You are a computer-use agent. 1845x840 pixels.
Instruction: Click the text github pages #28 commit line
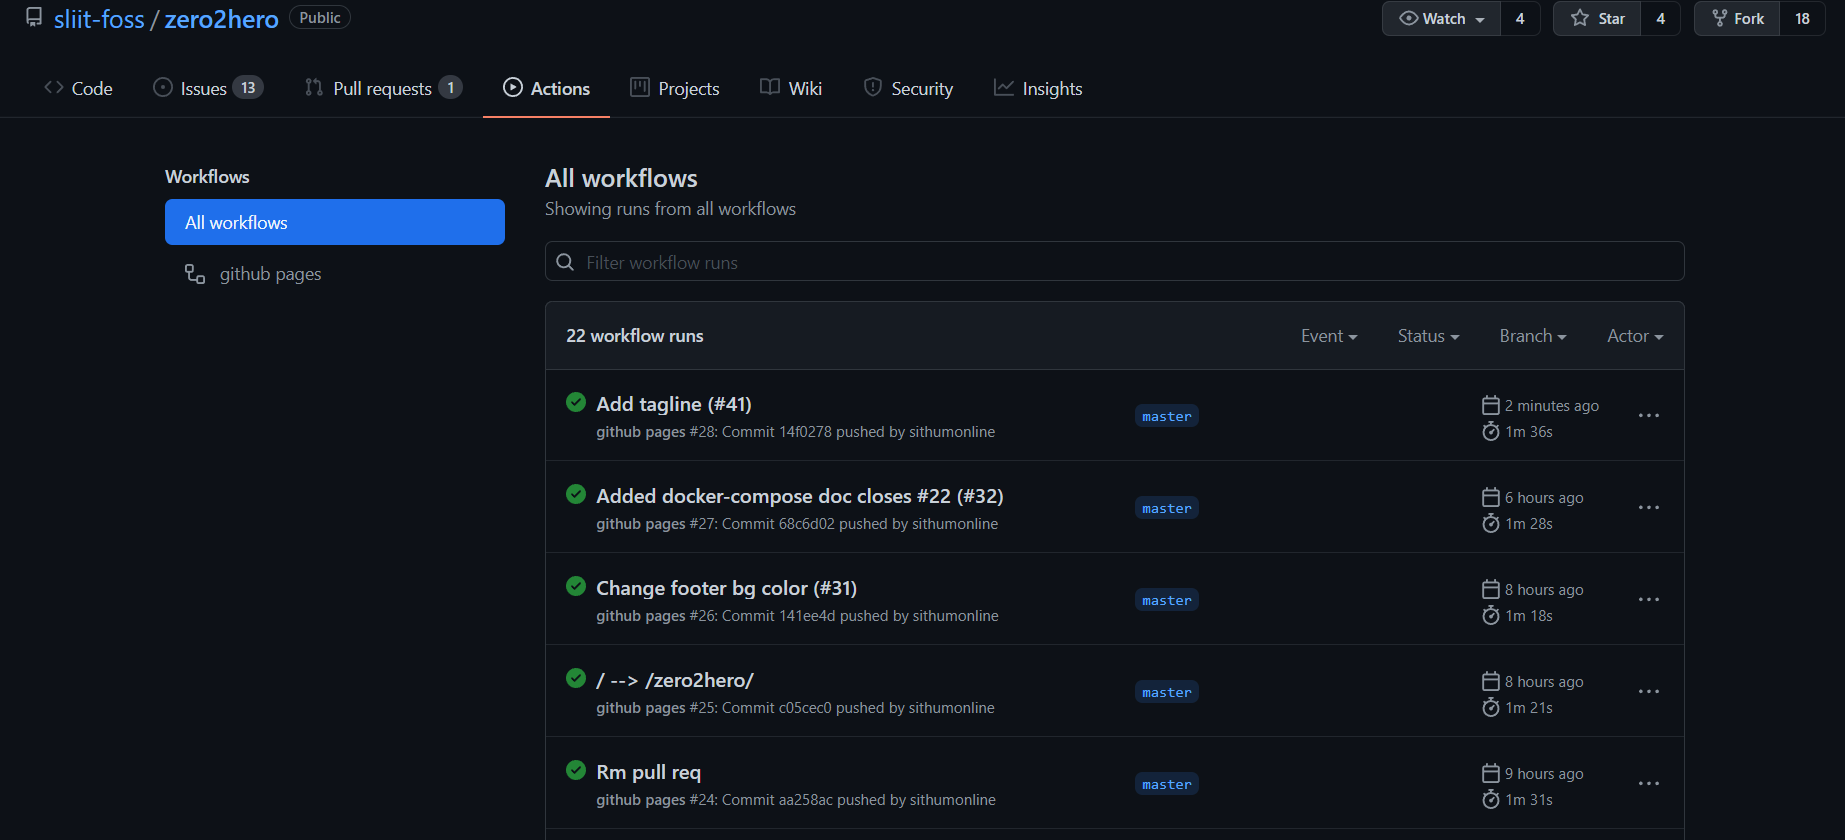point(796,432)
